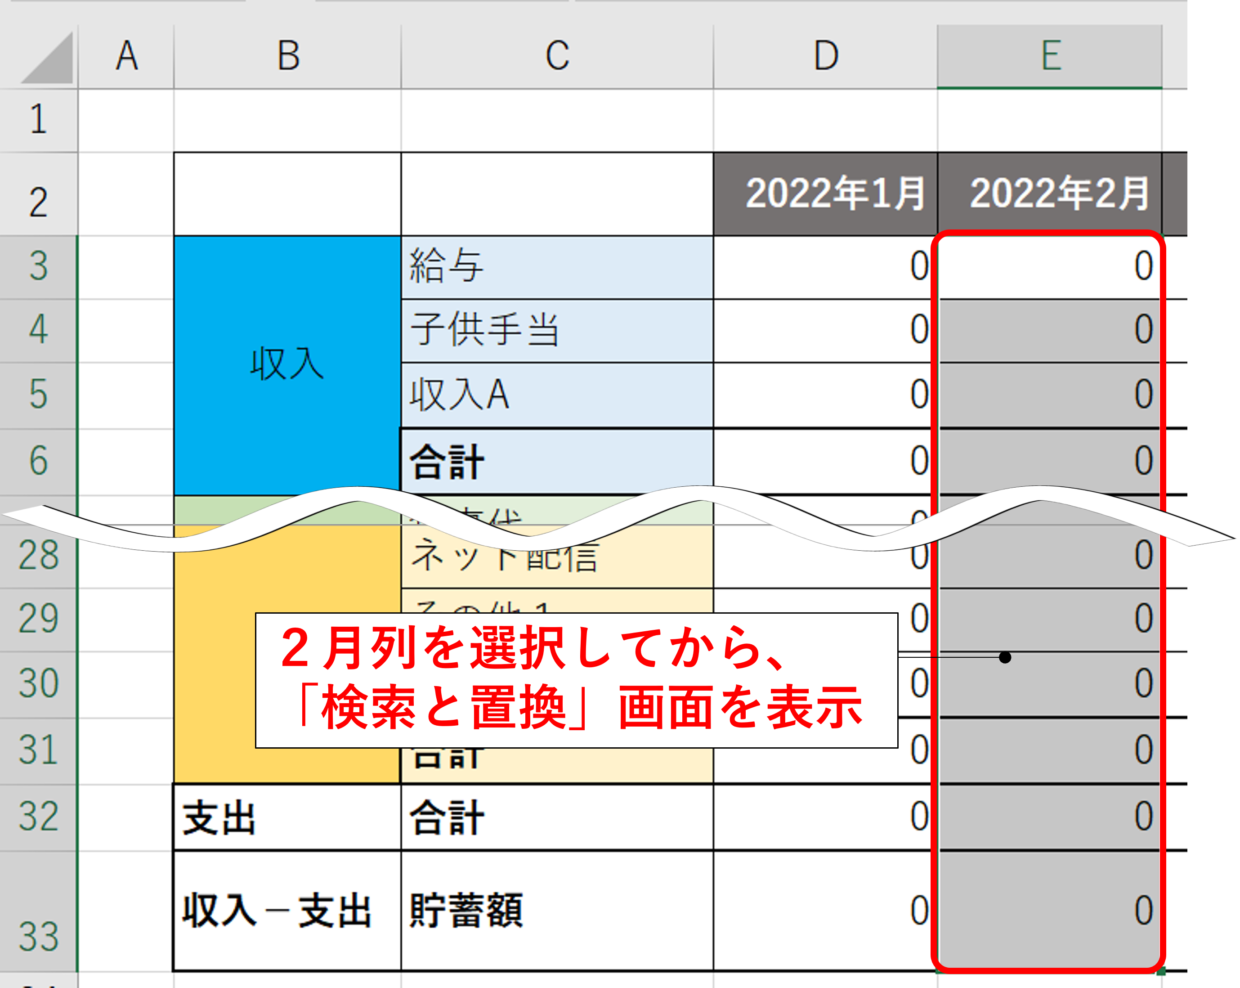Select the 2022年1月 header cell

(x=825, y=194)
